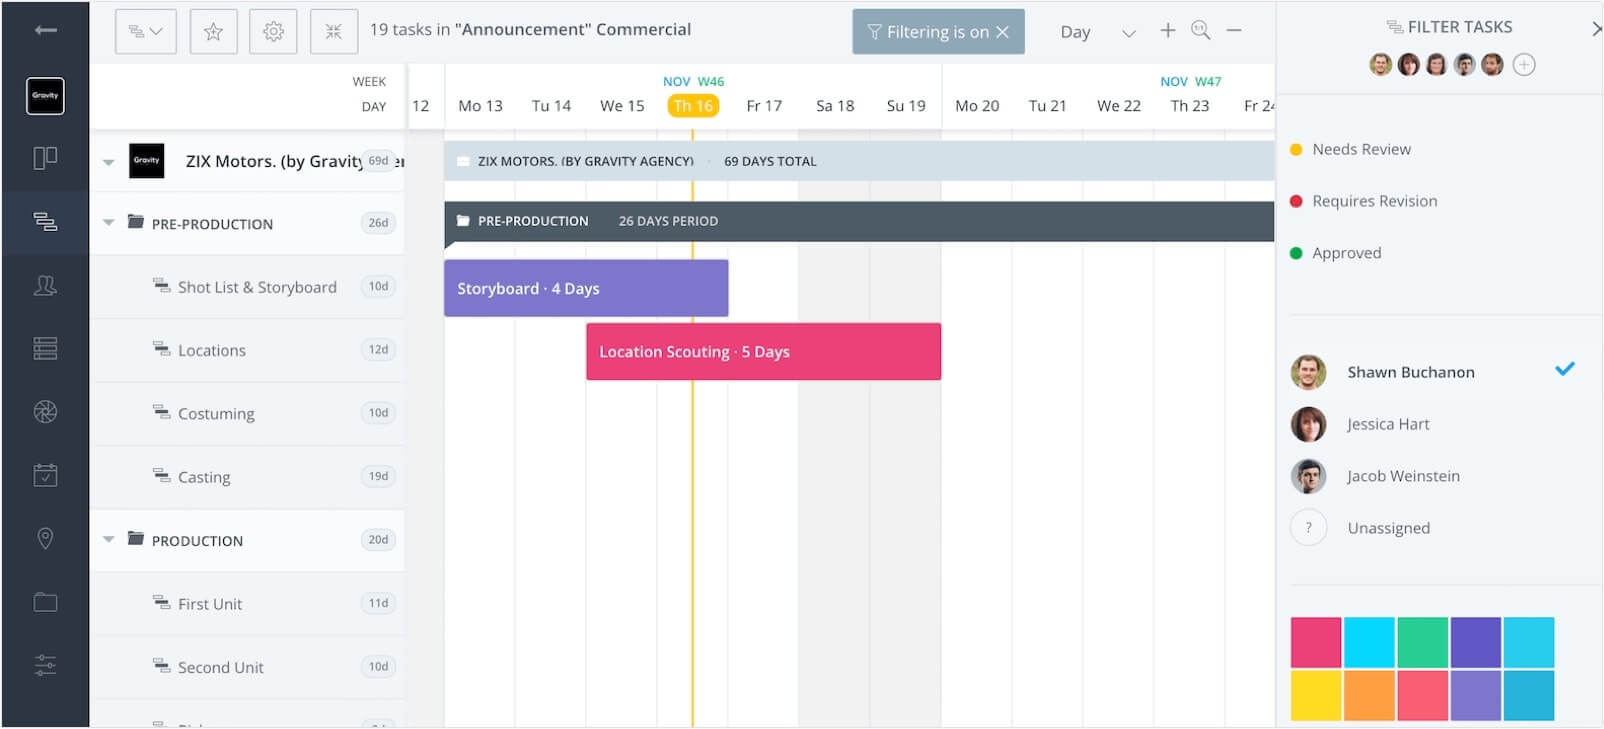This screenshot has height=729, width=1604.
Task: Select the Locations task row
Action: click(x=247, y=350)
